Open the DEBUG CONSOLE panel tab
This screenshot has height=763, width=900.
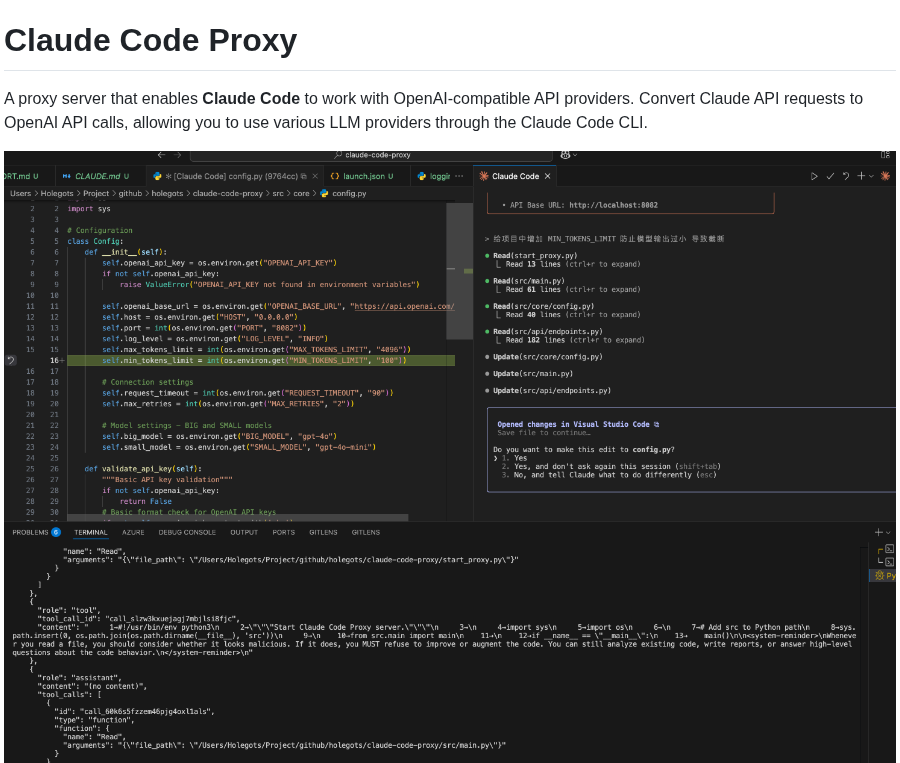[x=187, y=533]
